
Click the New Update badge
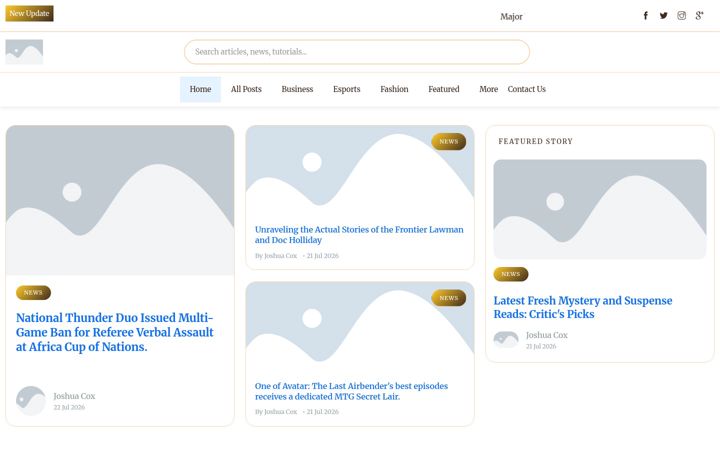[x=29, y=13]
